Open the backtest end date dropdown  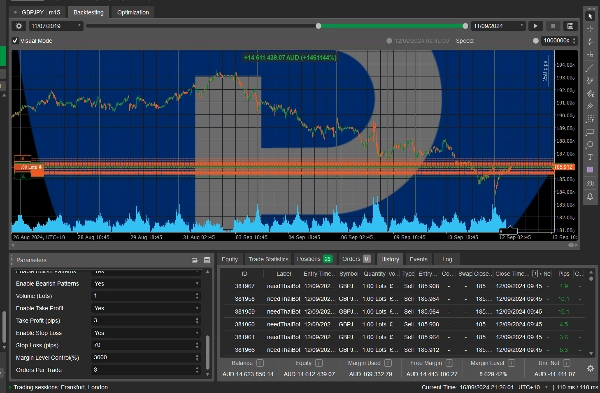(x=498, y=26)
